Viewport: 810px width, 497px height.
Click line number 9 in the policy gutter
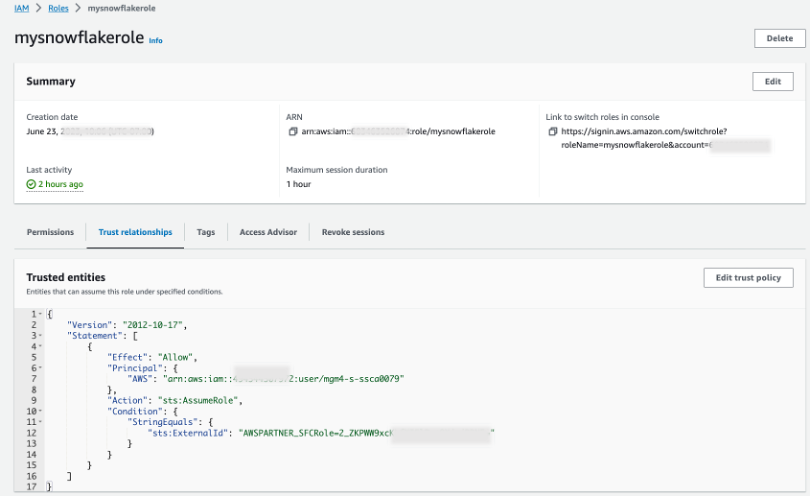point(34,401)
